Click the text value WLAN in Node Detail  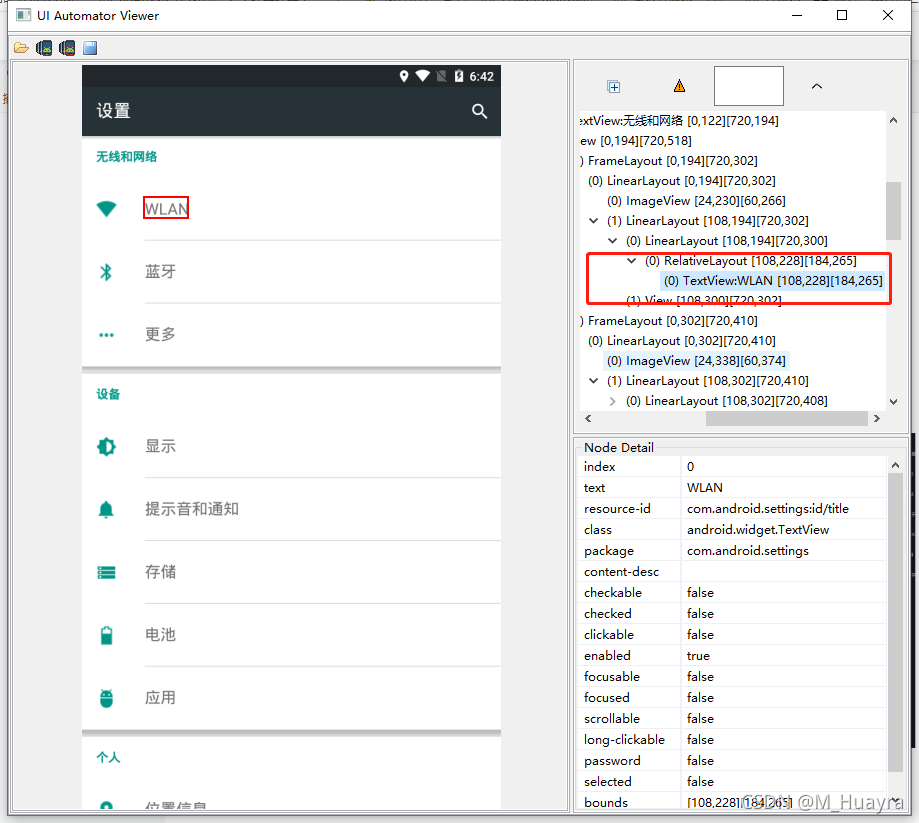coord(704,488)
